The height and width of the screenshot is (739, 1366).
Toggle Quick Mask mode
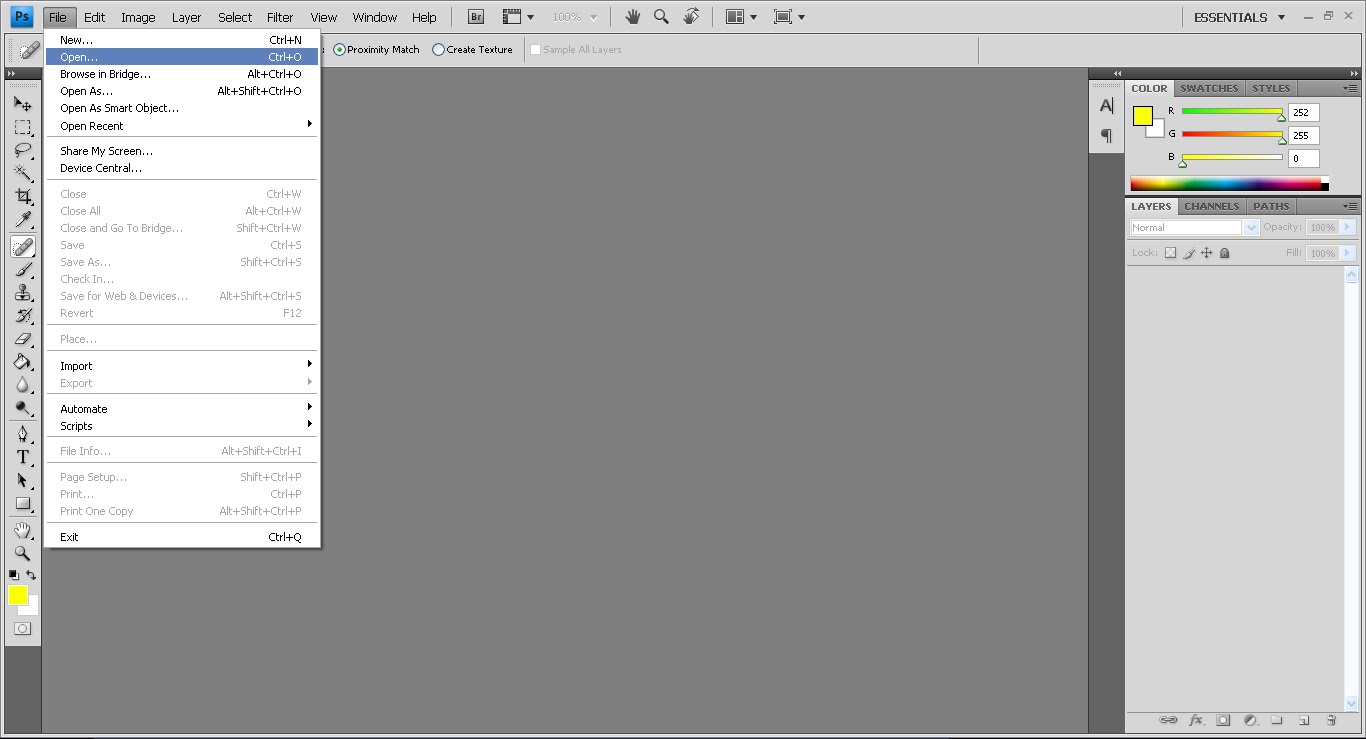[22, 628]
